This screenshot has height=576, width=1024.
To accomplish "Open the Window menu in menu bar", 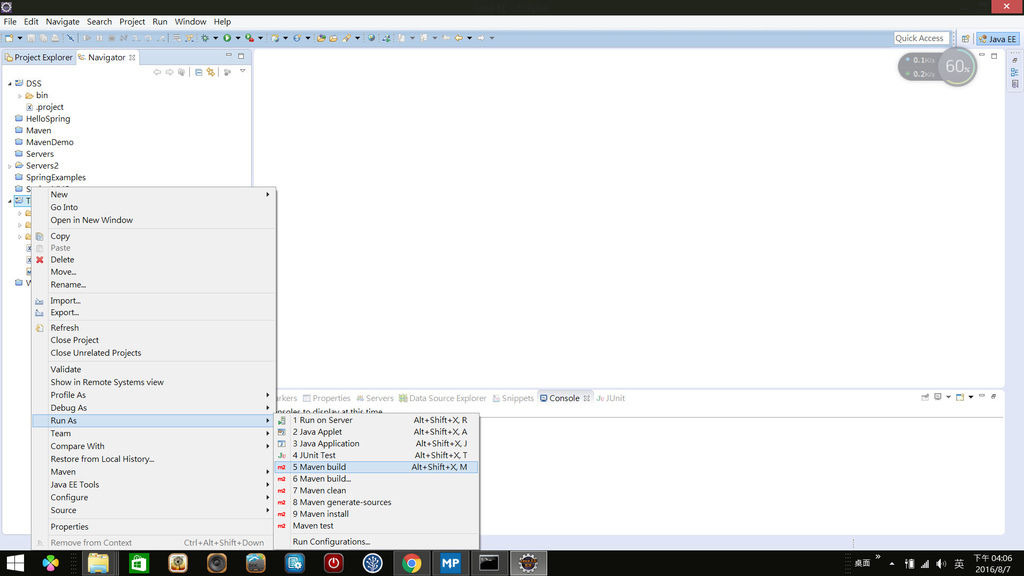I will (190, 22).
